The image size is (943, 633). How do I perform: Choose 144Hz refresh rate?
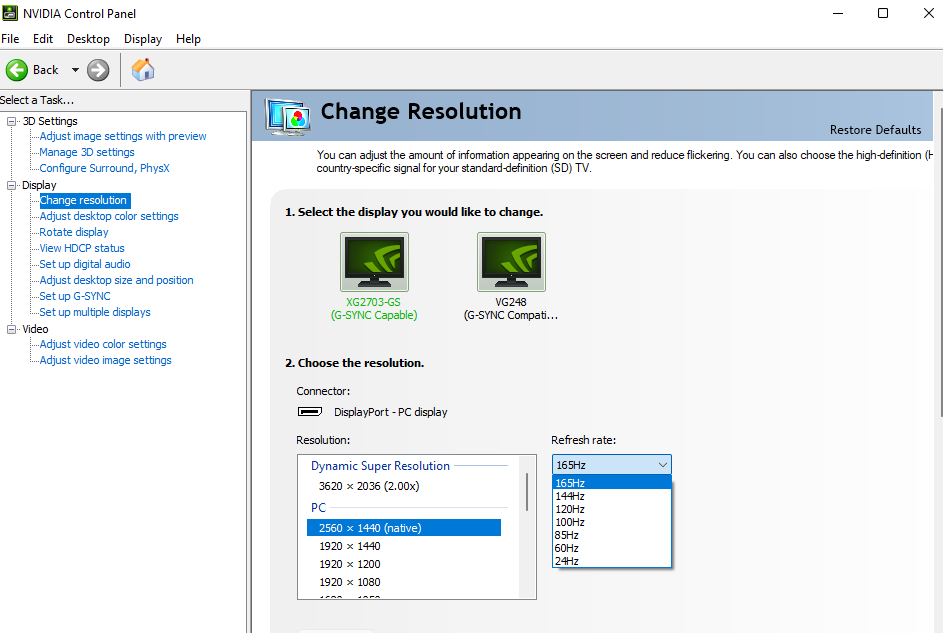click(x=612, y=496)
